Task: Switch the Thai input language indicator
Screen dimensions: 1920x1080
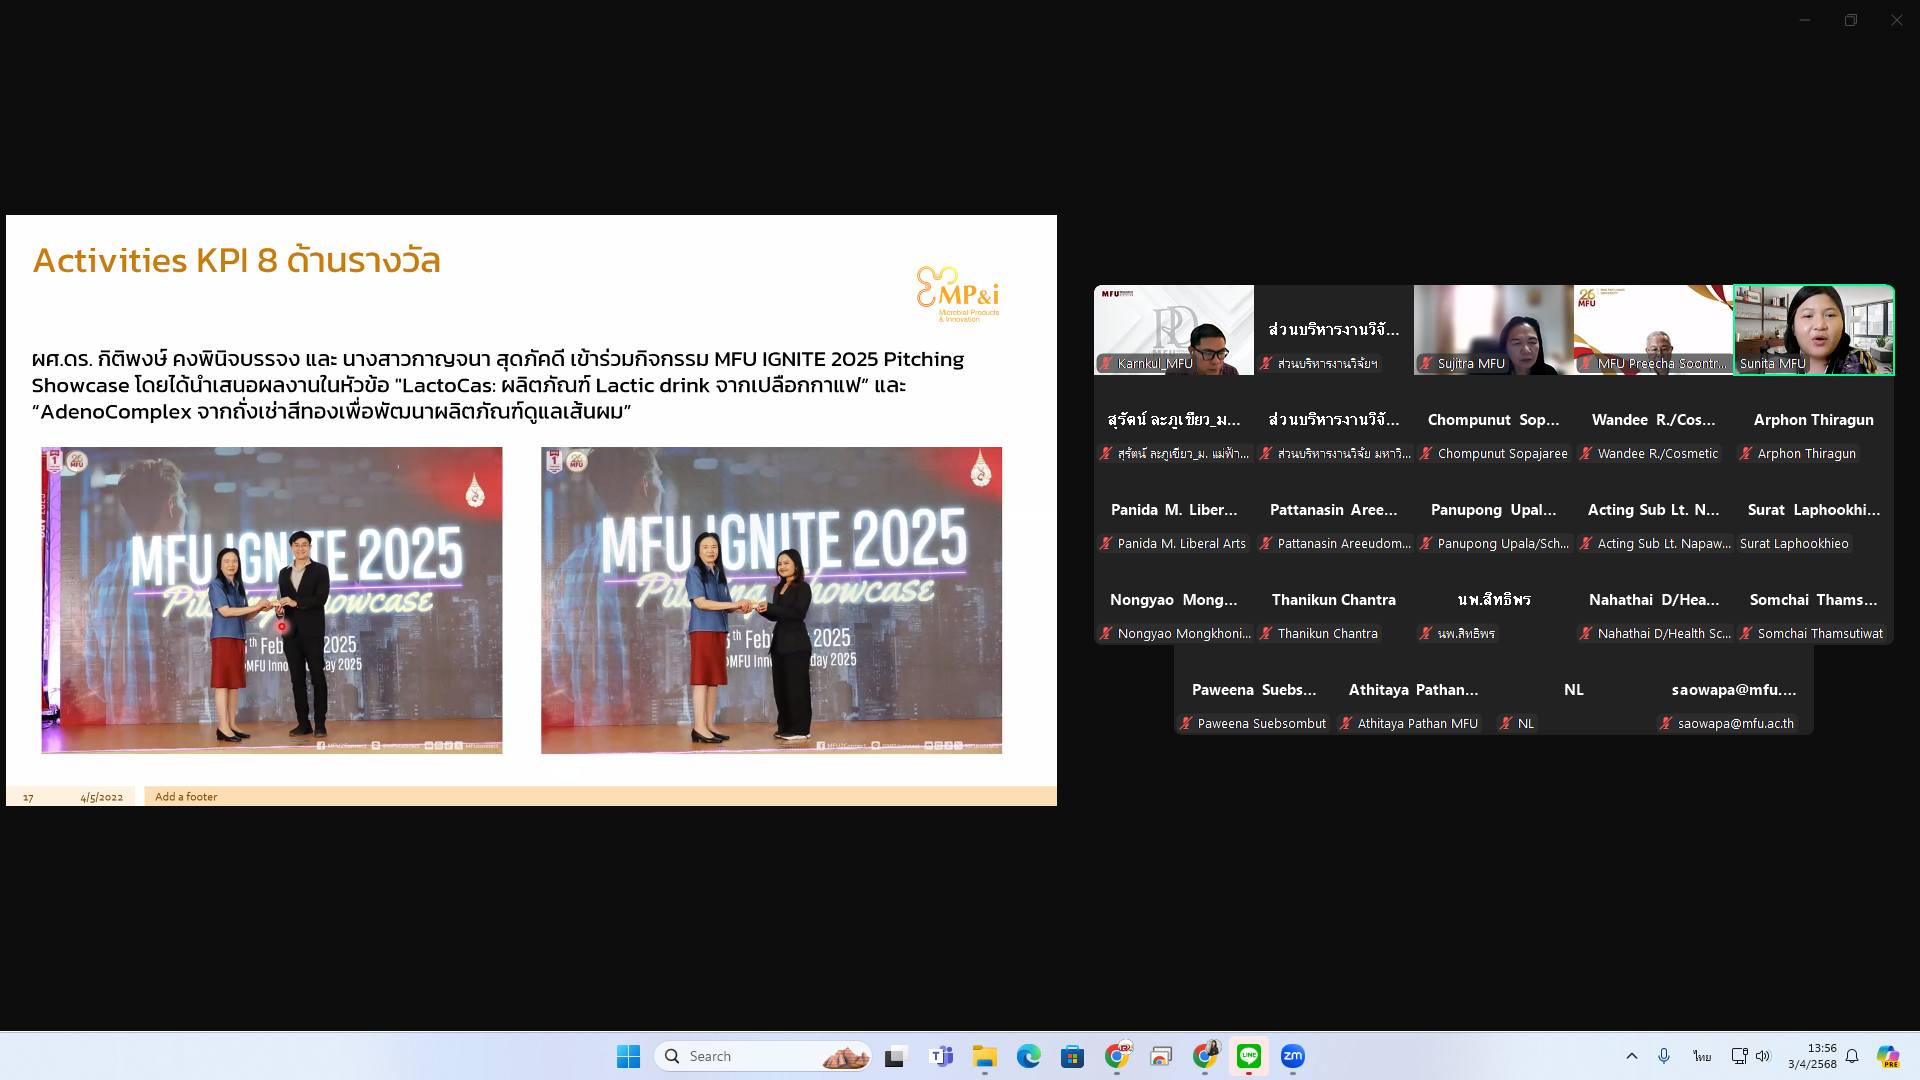Action: (x=1702, y=1056)
